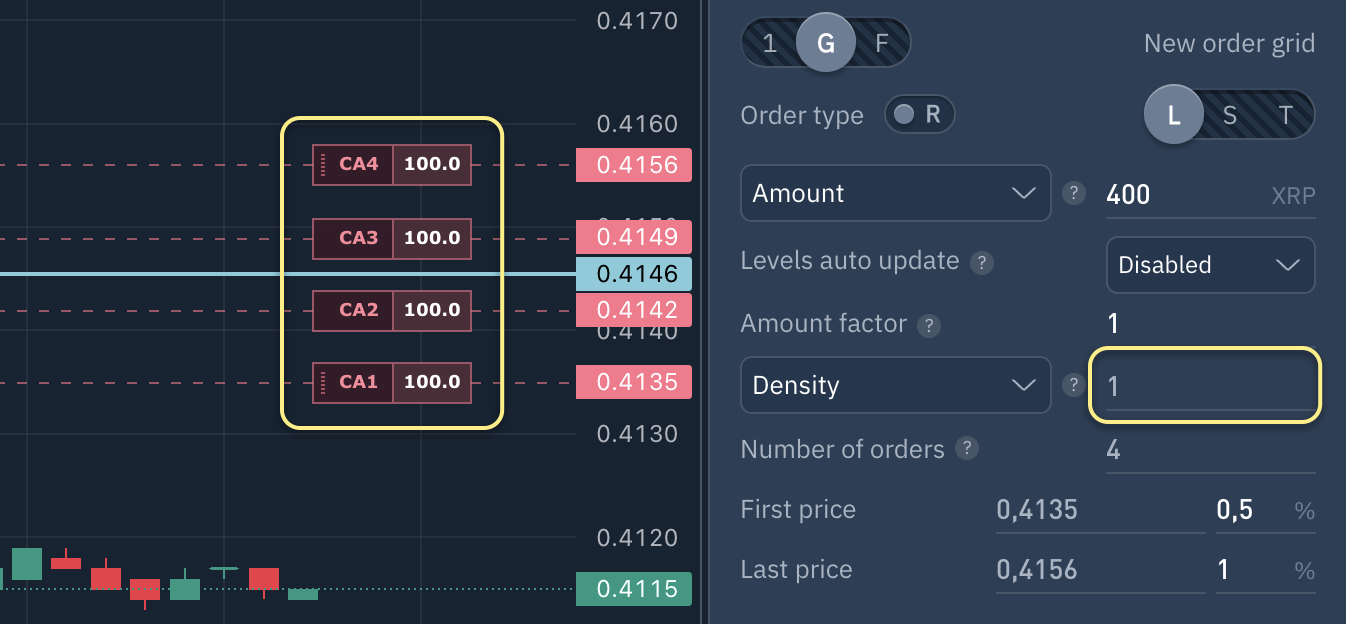
Task: Select the L order side option
Action: point(1174,115)
